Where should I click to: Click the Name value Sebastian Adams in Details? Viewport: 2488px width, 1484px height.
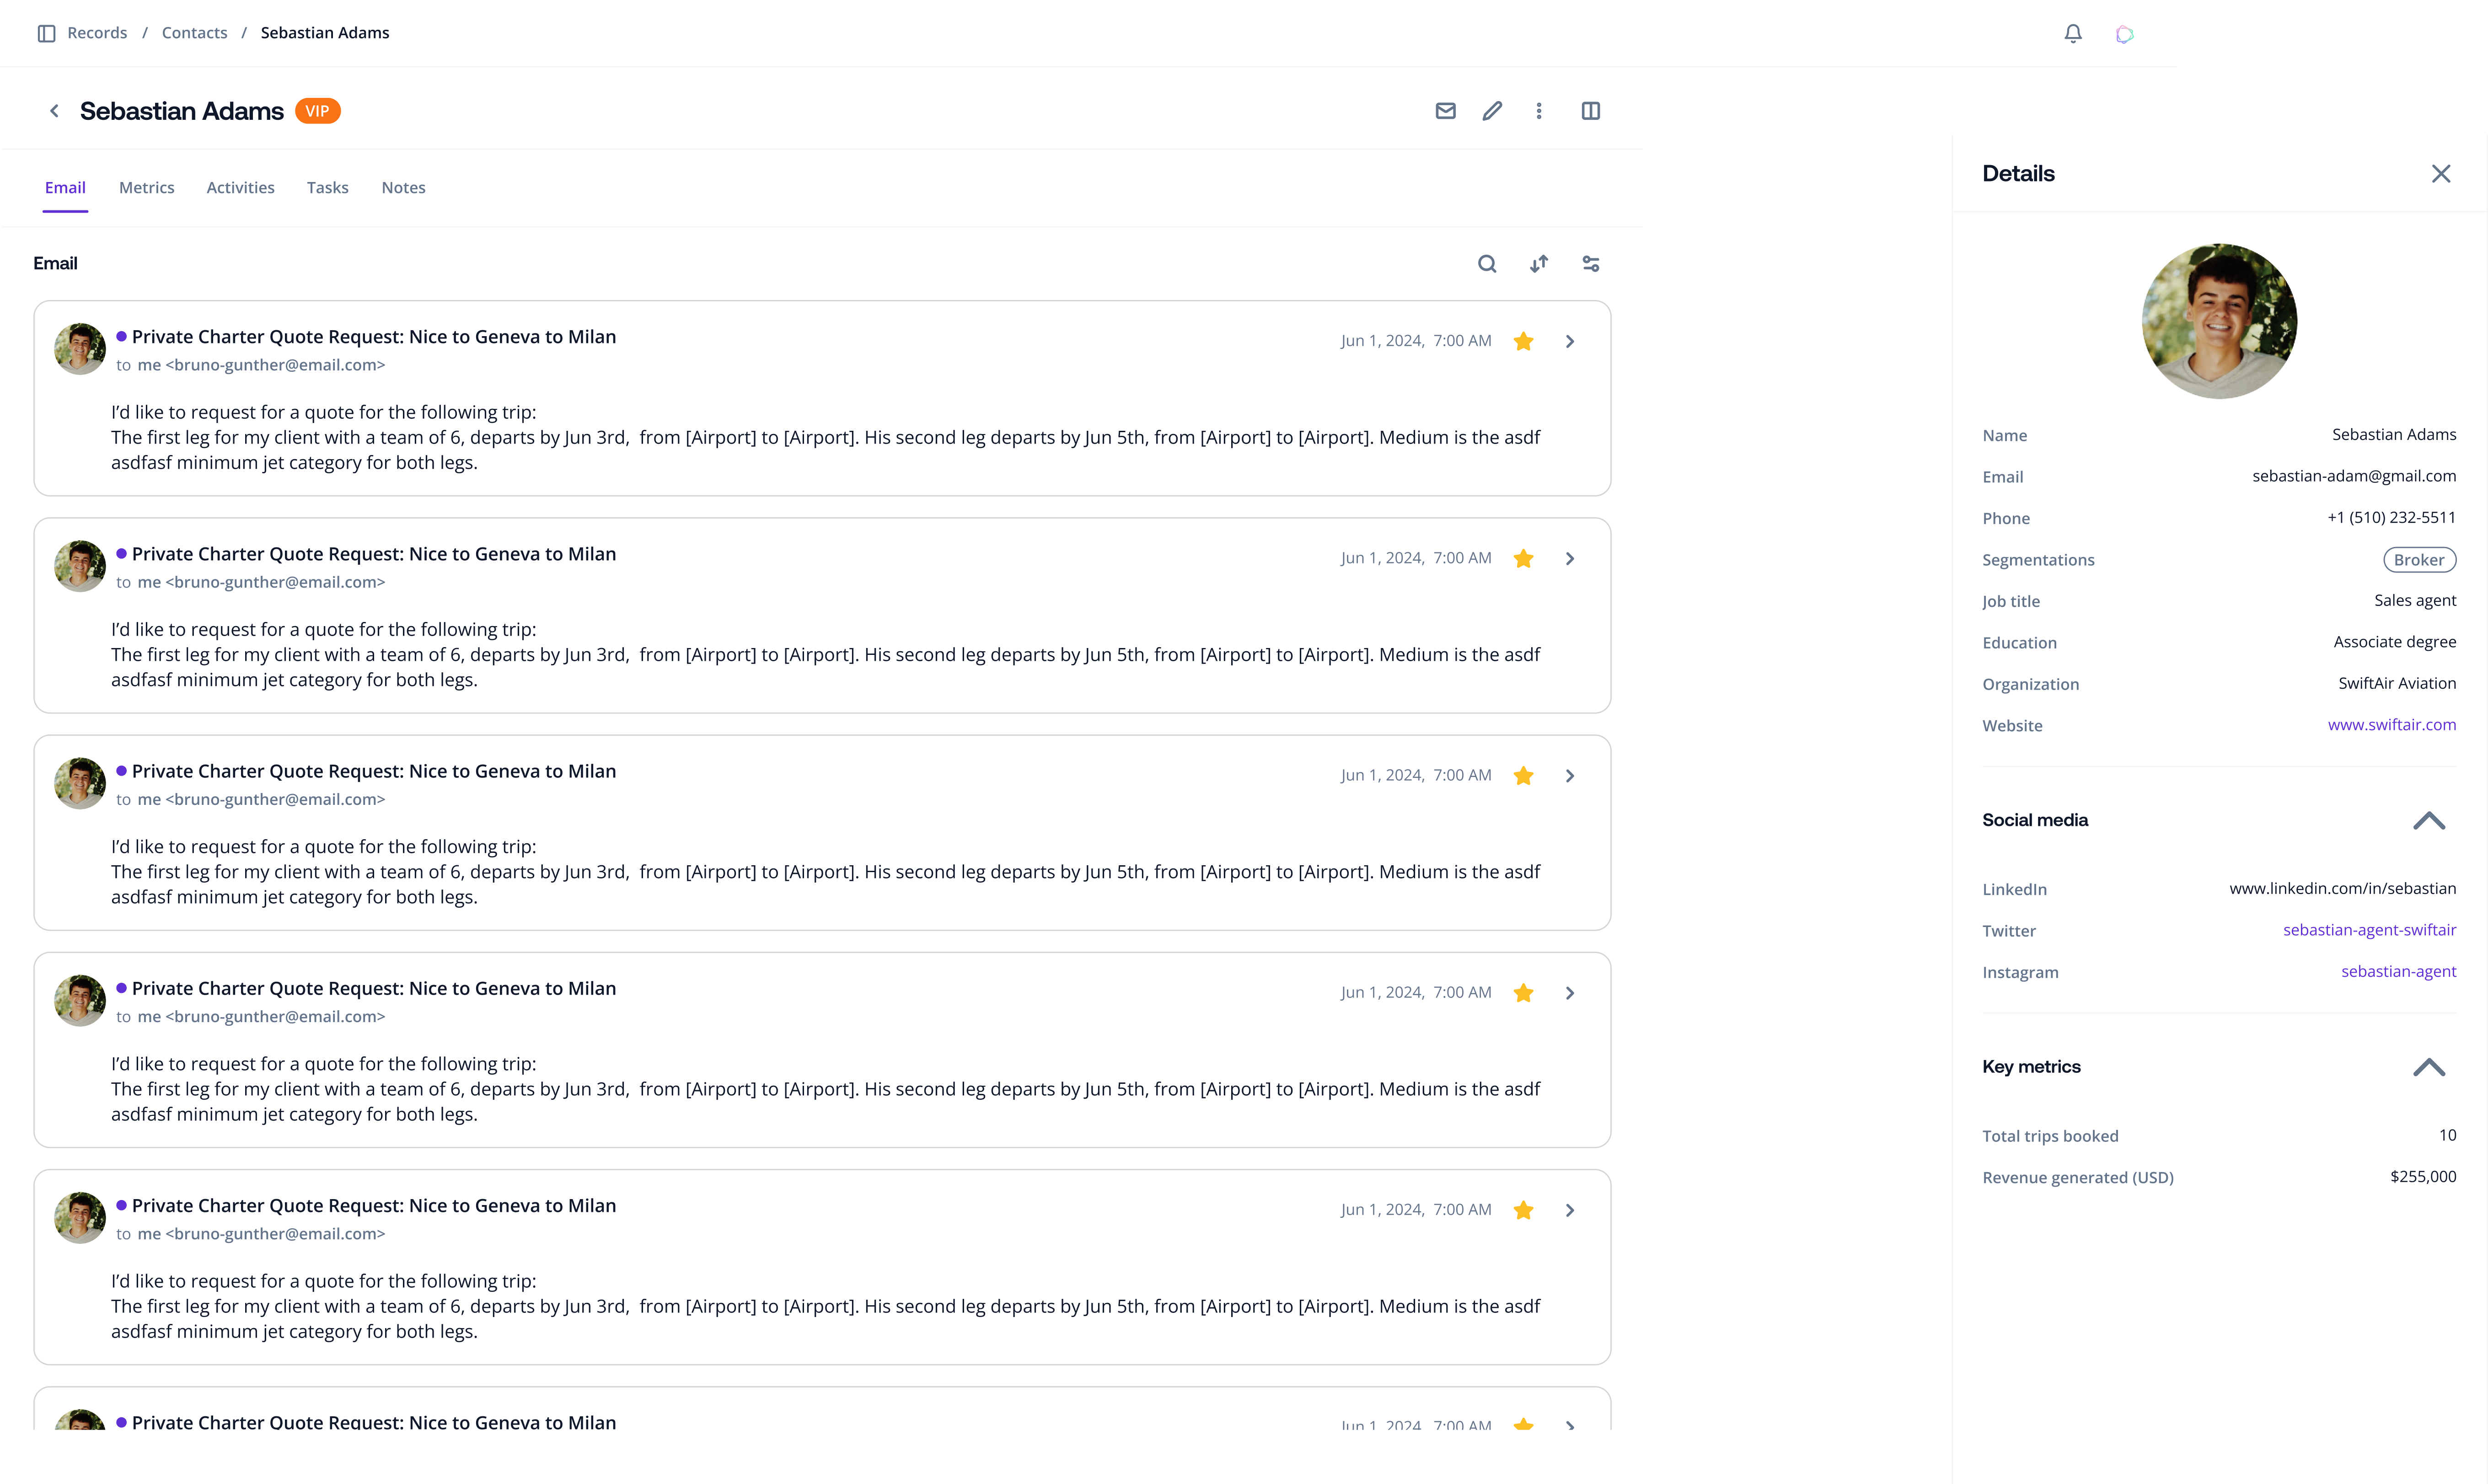[x=2394, y=435]
